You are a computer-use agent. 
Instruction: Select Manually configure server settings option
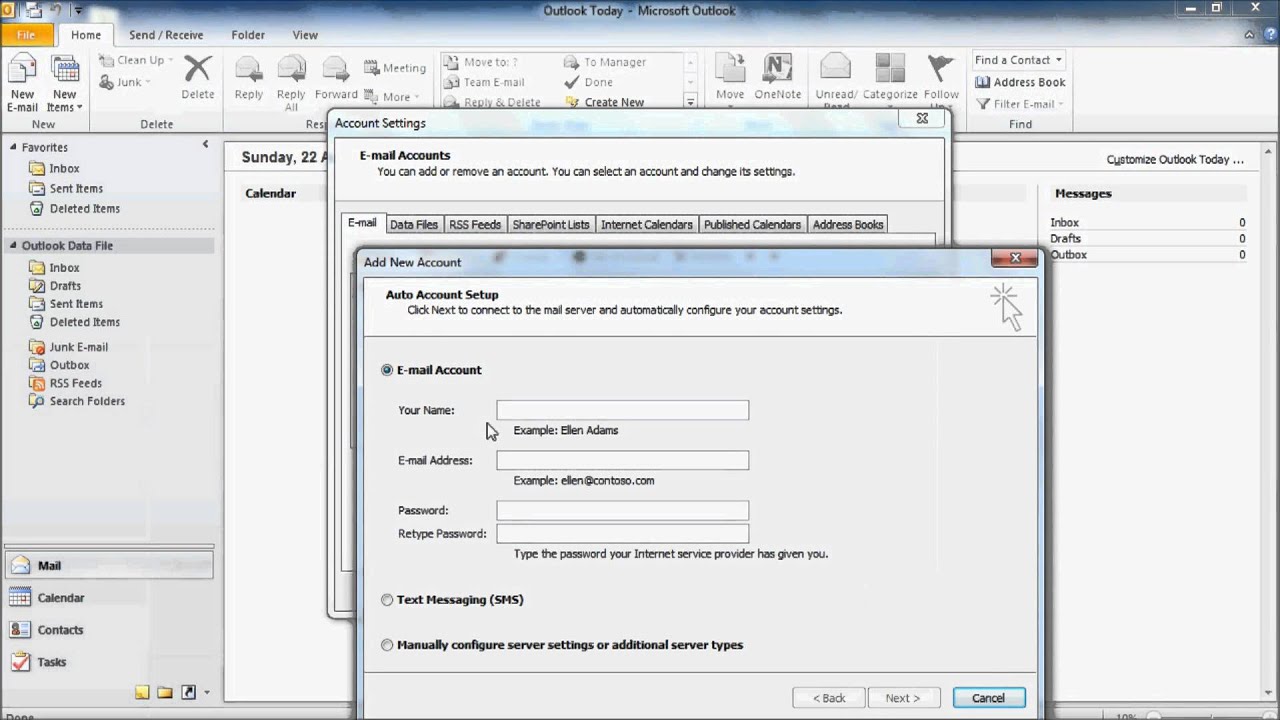(x=387, y=645)
